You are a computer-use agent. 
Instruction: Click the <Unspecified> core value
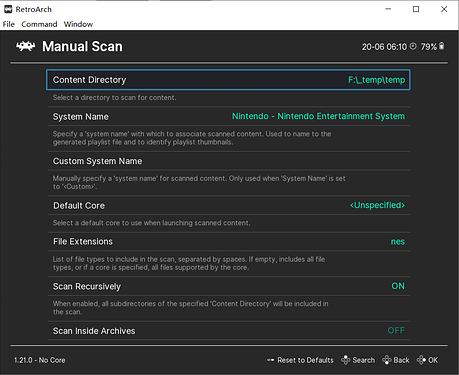point(377,205)
